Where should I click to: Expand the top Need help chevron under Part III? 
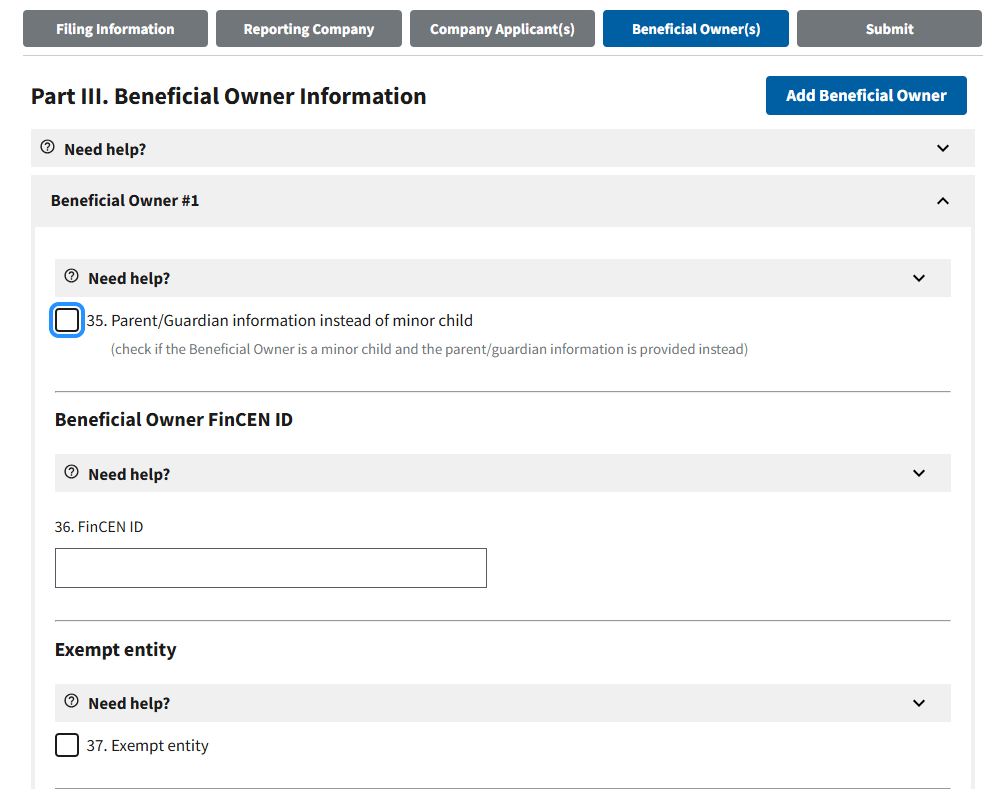[942, 148]
